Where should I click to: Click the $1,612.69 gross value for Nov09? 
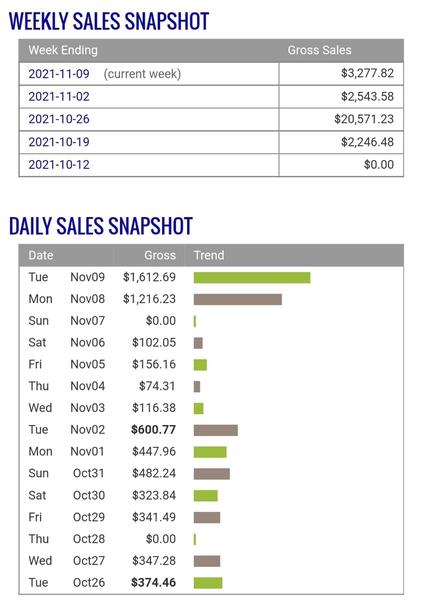(x=149, y=277)
